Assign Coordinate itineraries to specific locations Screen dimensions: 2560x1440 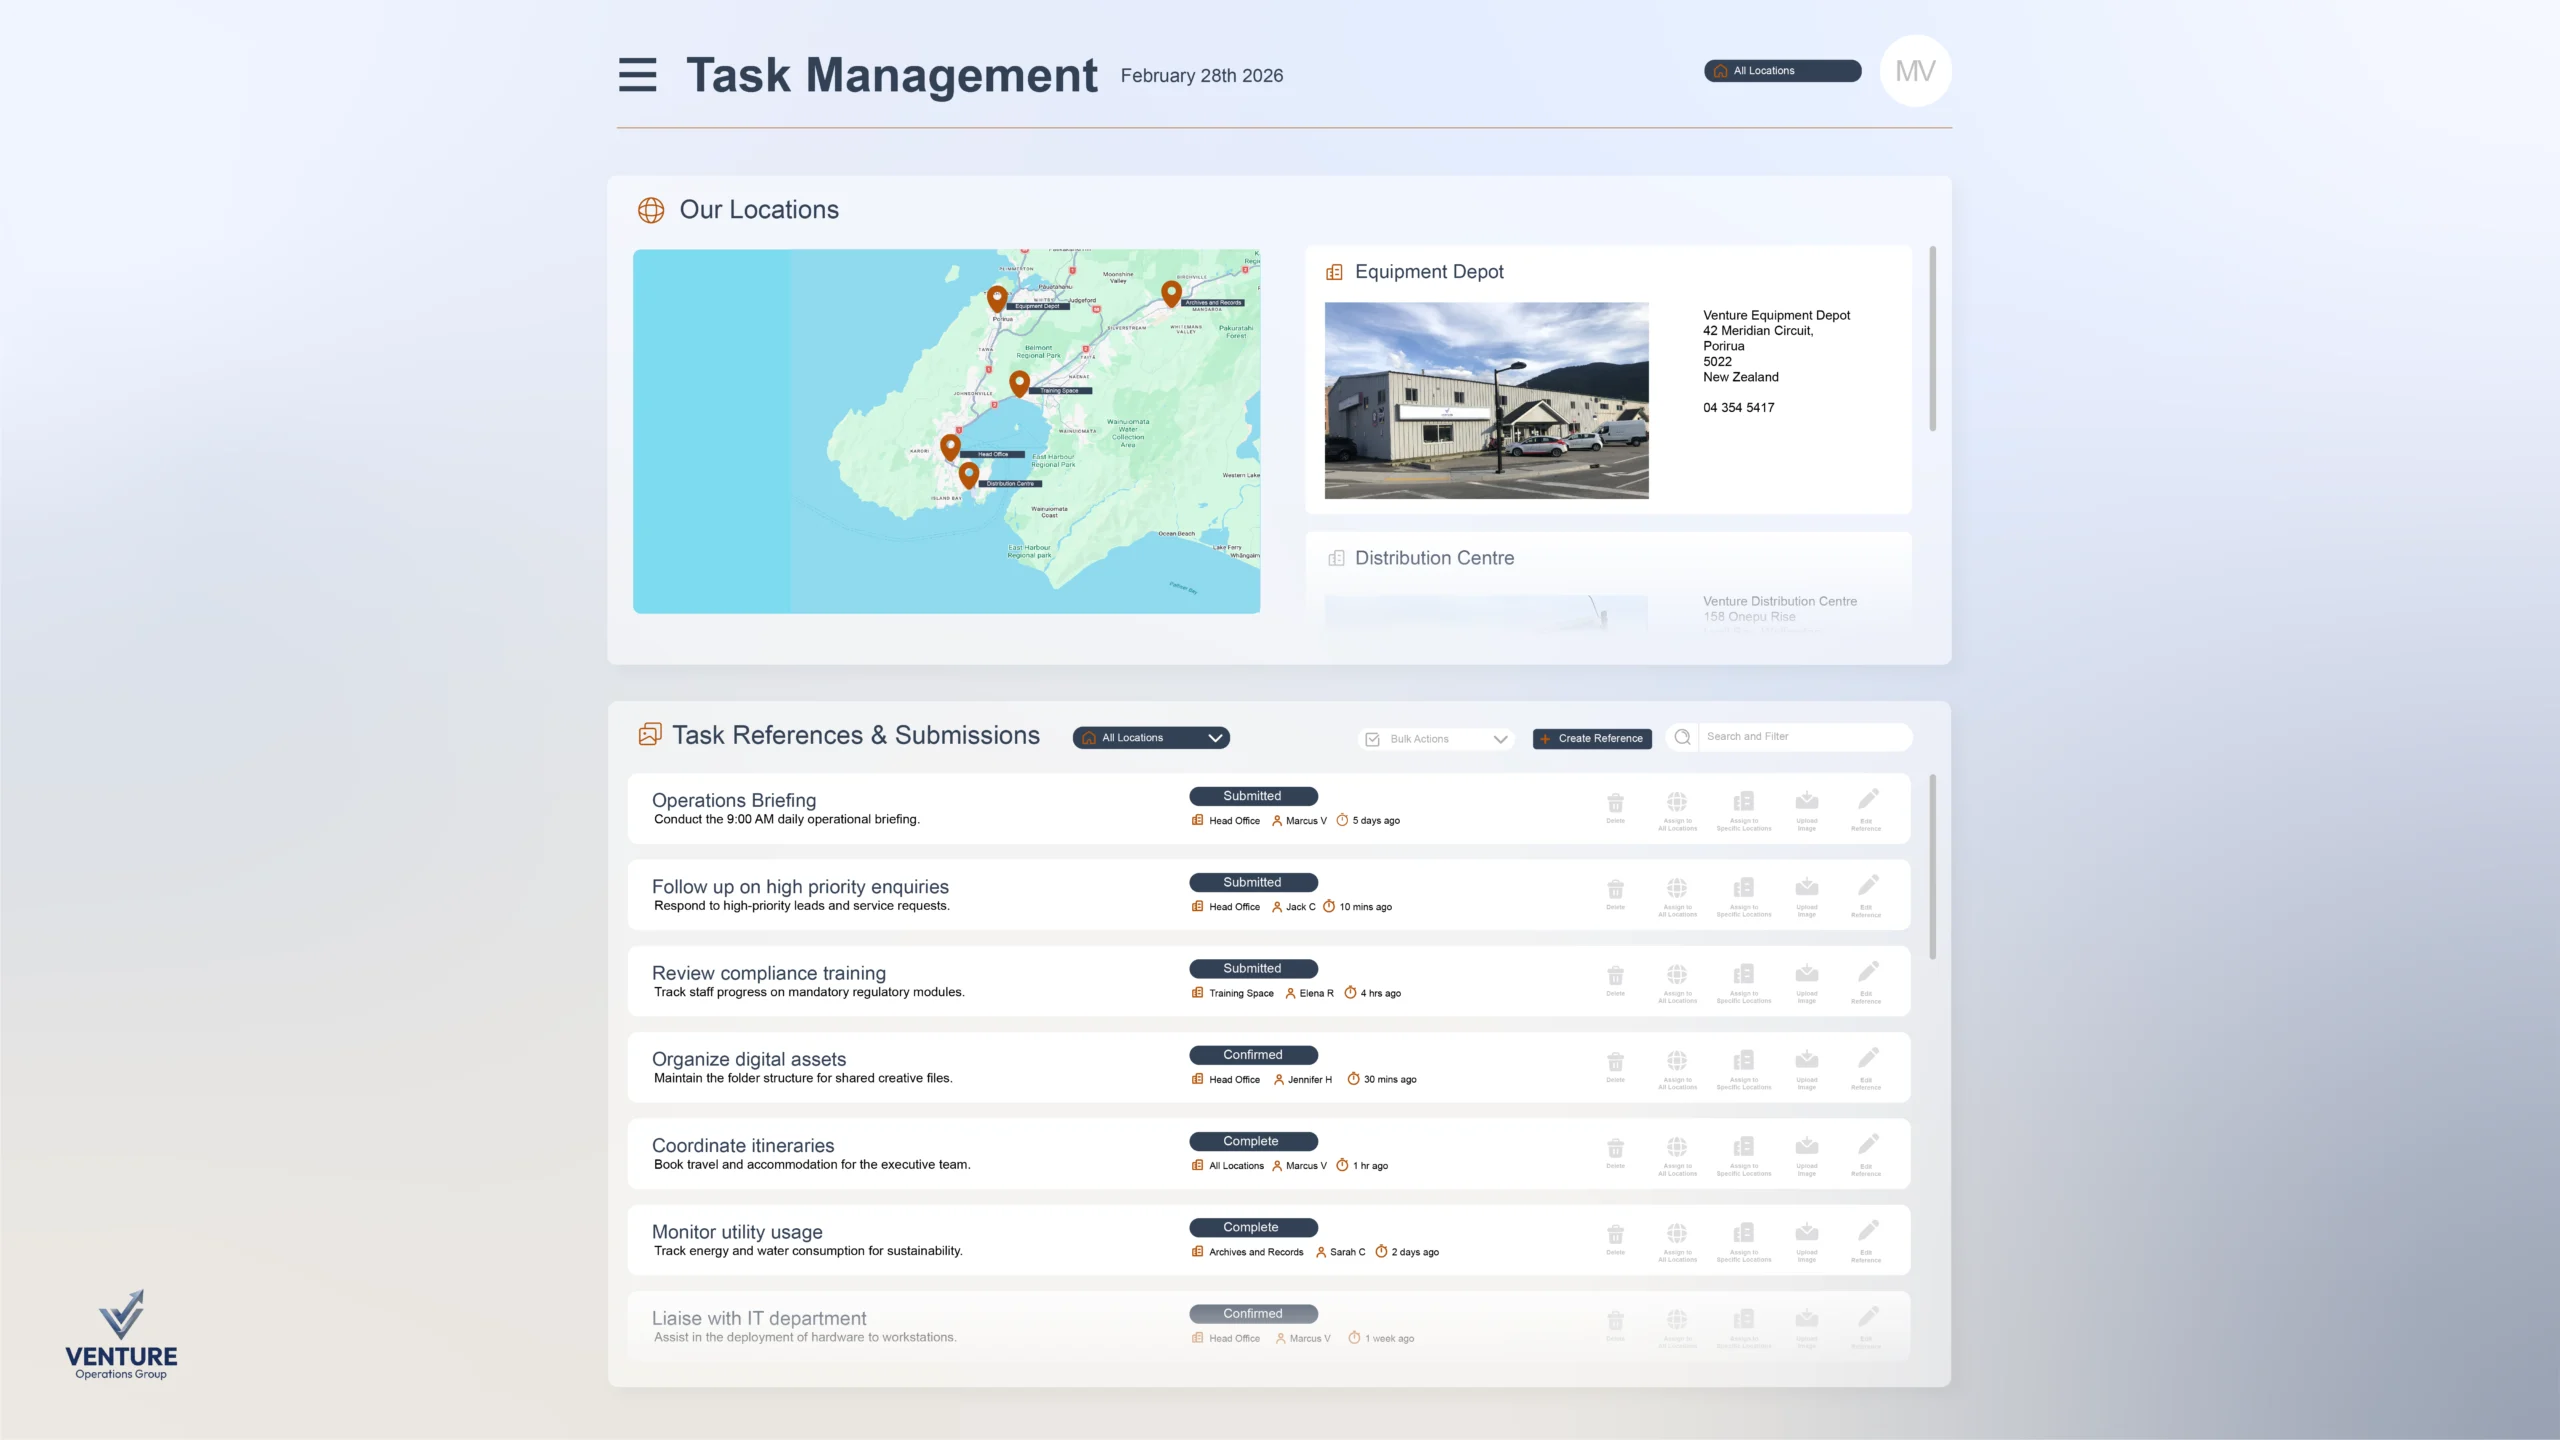tap(1743, 1154)
